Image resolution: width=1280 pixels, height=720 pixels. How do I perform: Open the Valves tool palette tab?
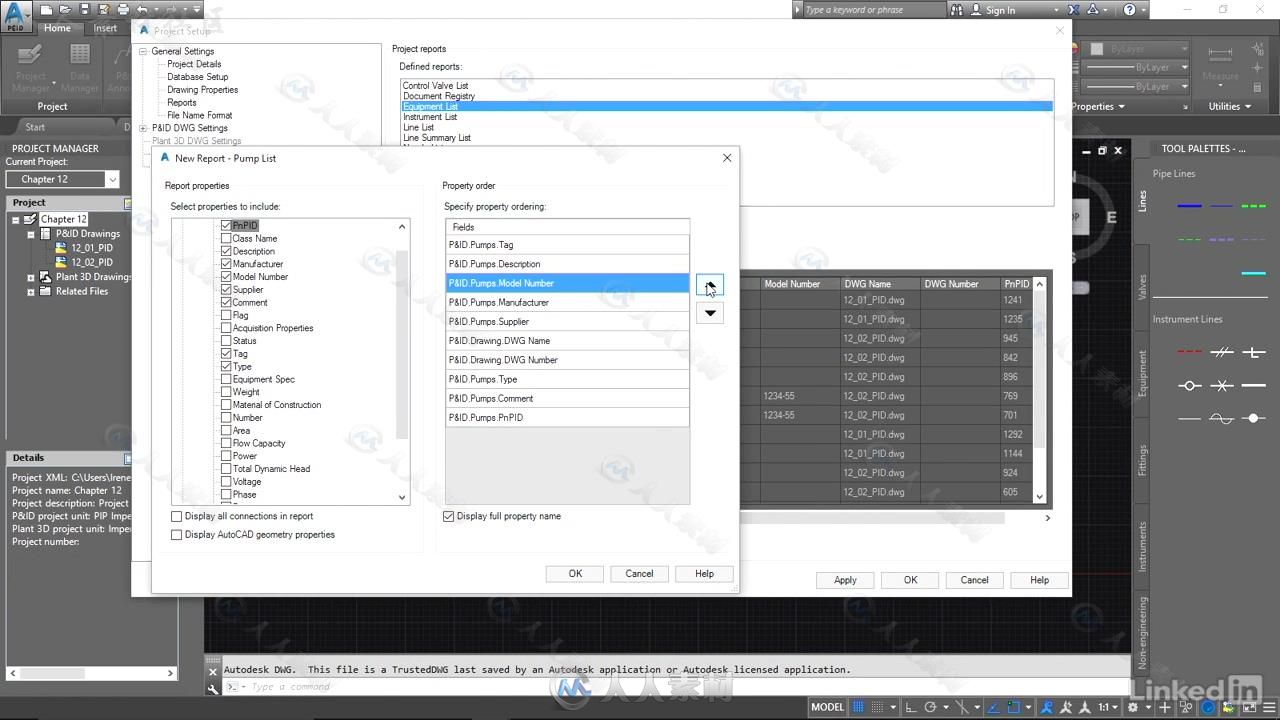[1142, 287]
